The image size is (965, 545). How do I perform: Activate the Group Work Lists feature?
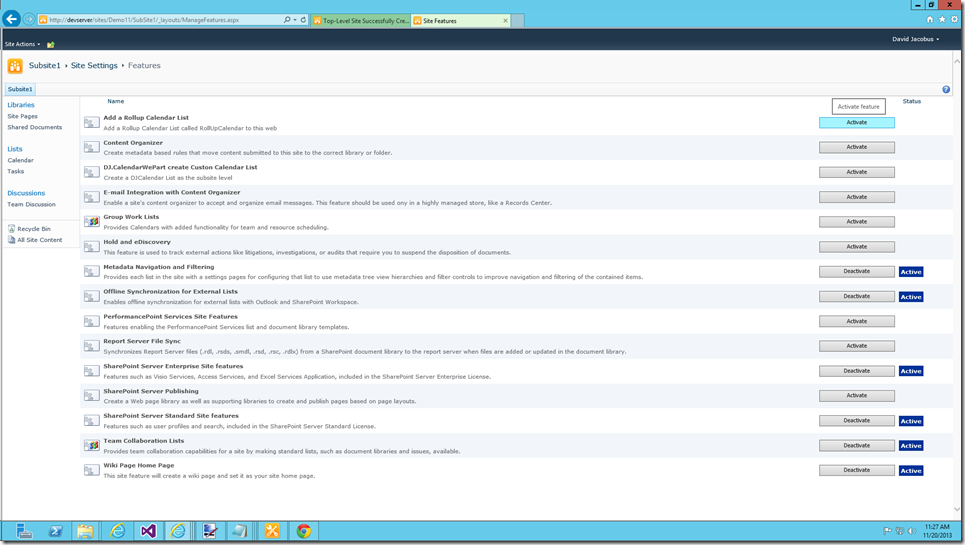coord(857,221)
